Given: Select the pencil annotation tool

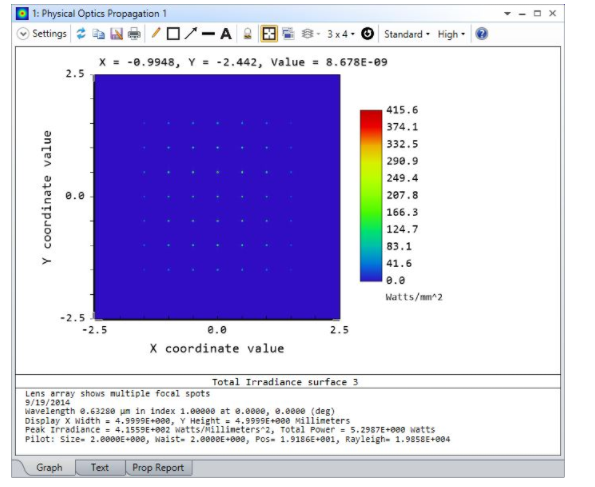Looking at the screenshot, I should coord(156,33).
